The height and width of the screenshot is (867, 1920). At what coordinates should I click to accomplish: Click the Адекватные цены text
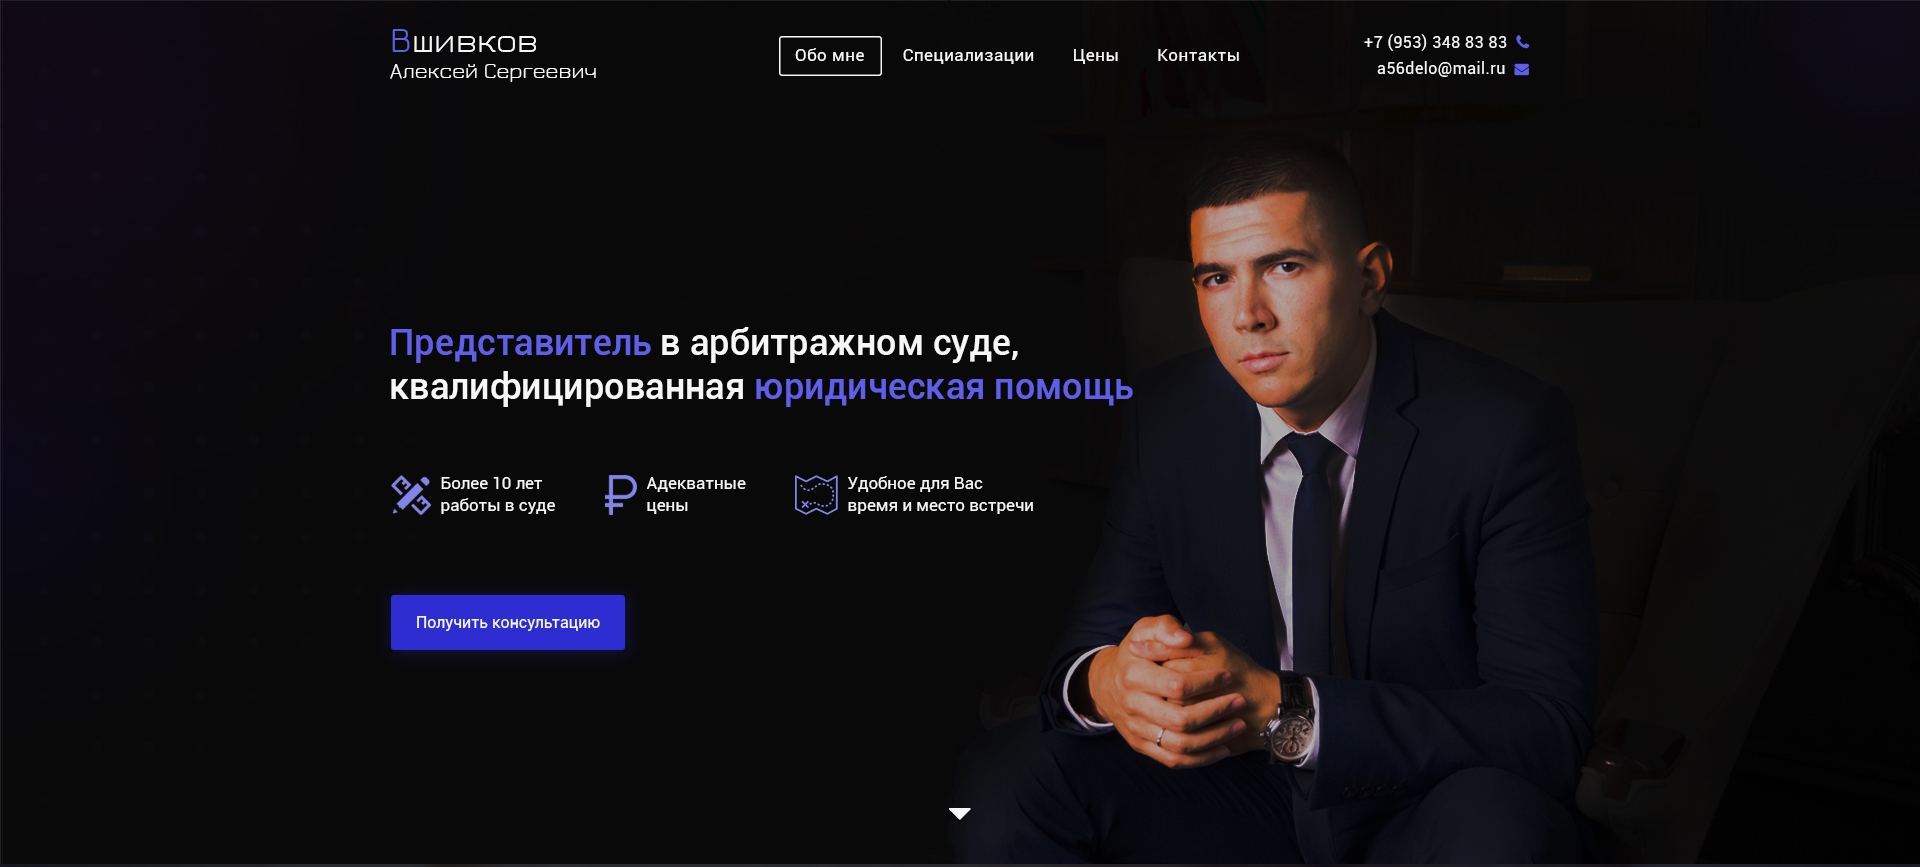pyautogui.click(x=696, y=494)
